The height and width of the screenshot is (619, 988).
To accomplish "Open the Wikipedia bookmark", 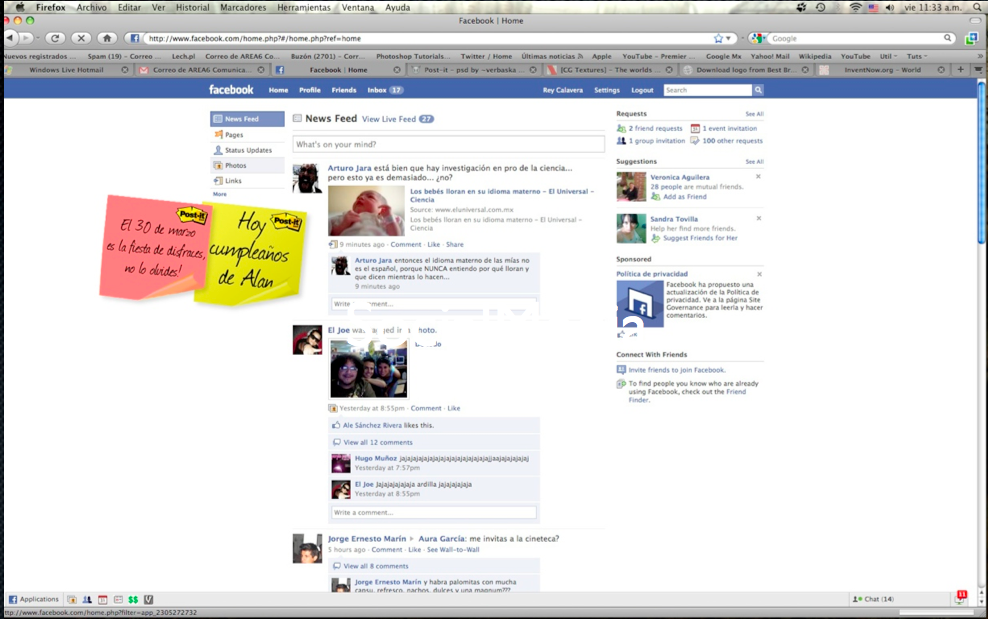I will point(815,56).
